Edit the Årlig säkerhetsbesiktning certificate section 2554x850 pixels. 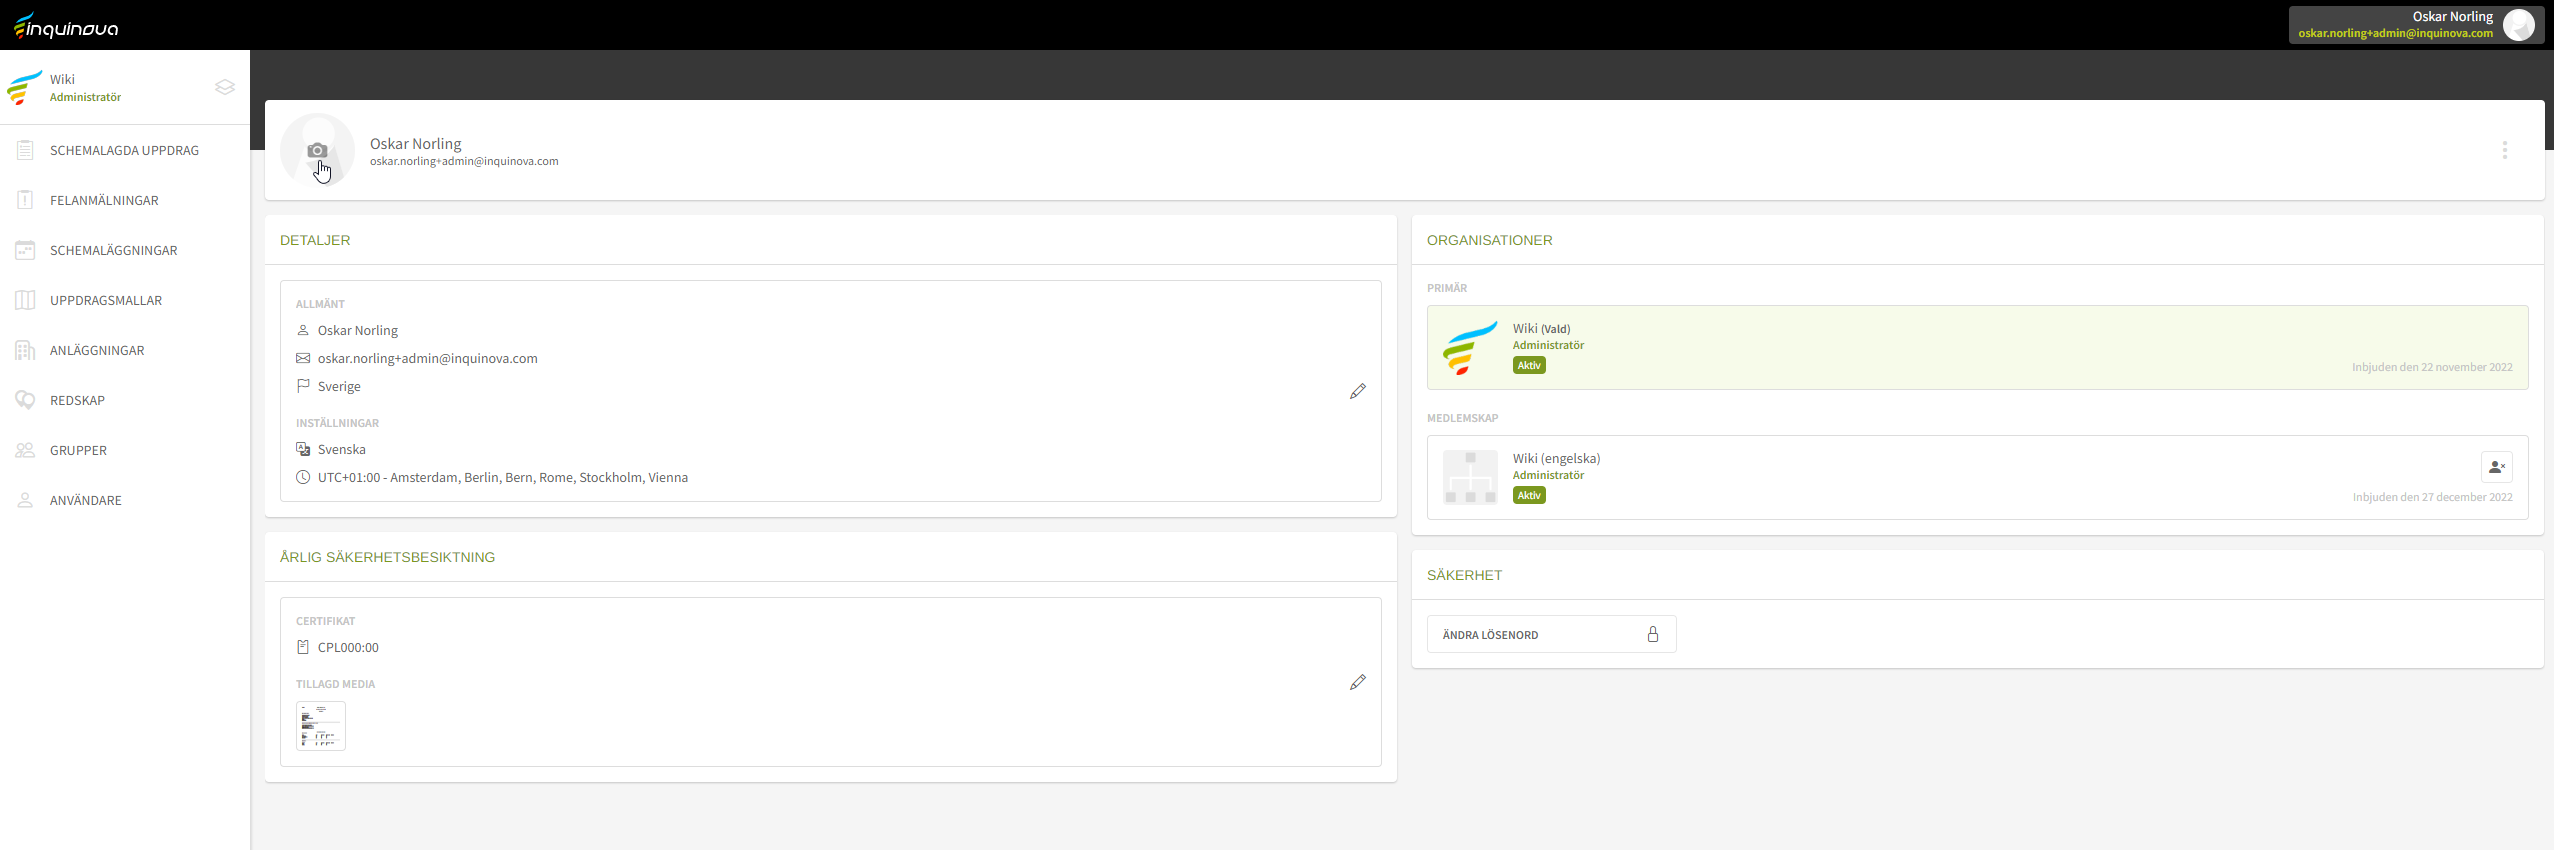1357,682
